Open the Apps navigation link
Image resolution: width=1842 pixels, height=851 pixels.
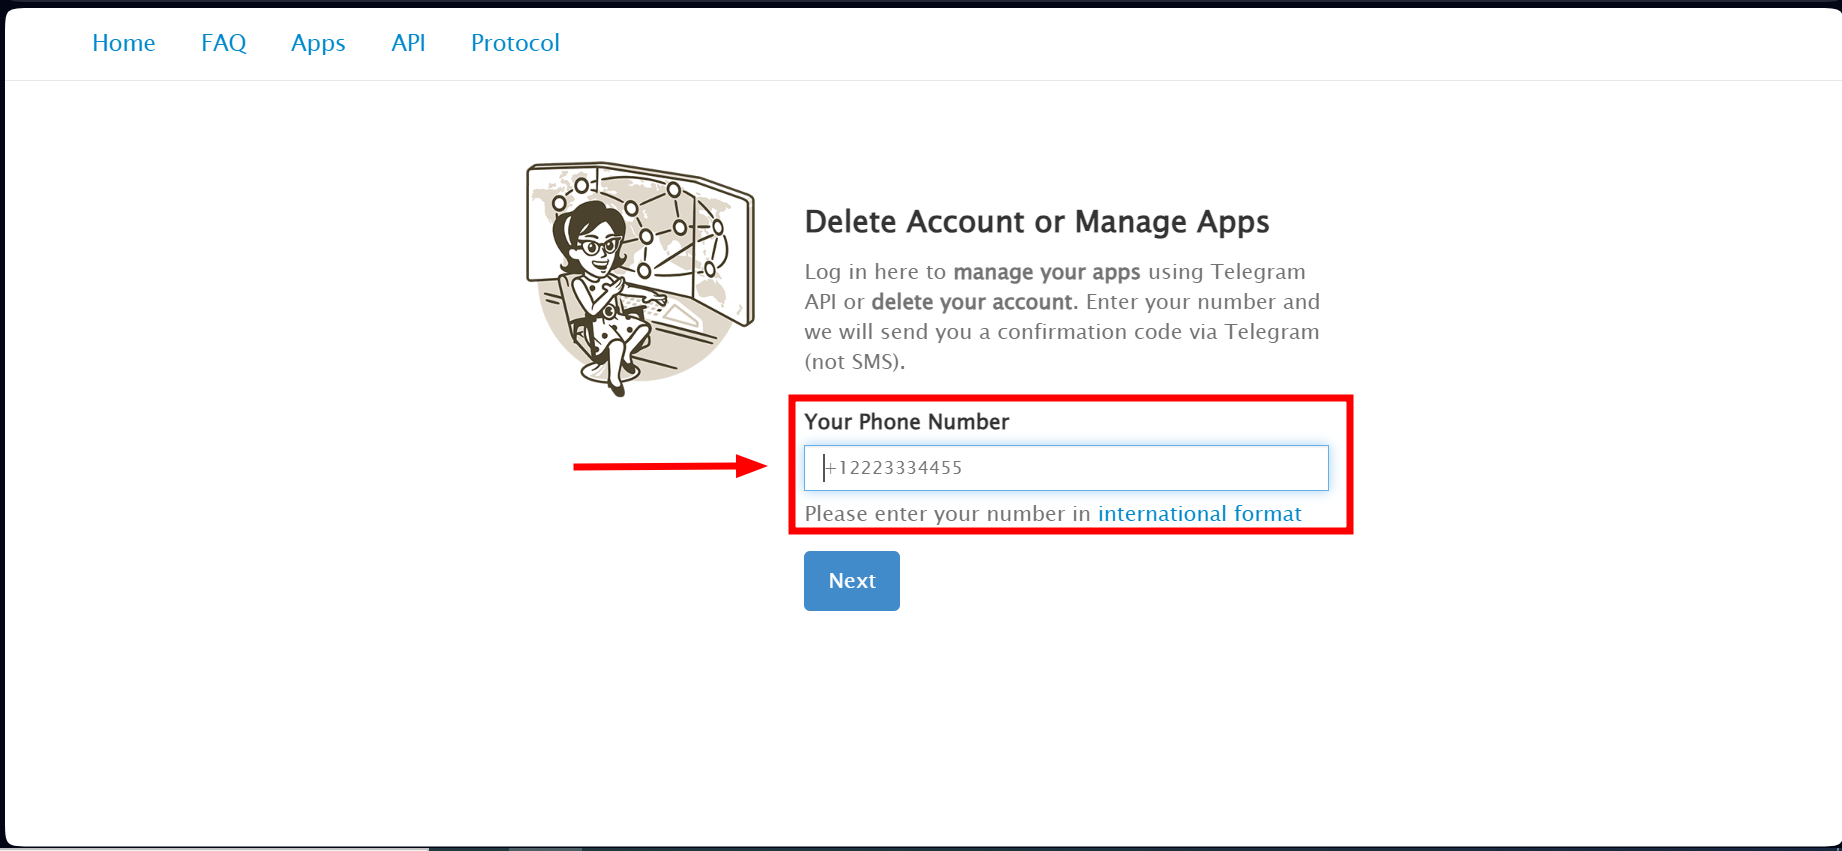(318, 43)
